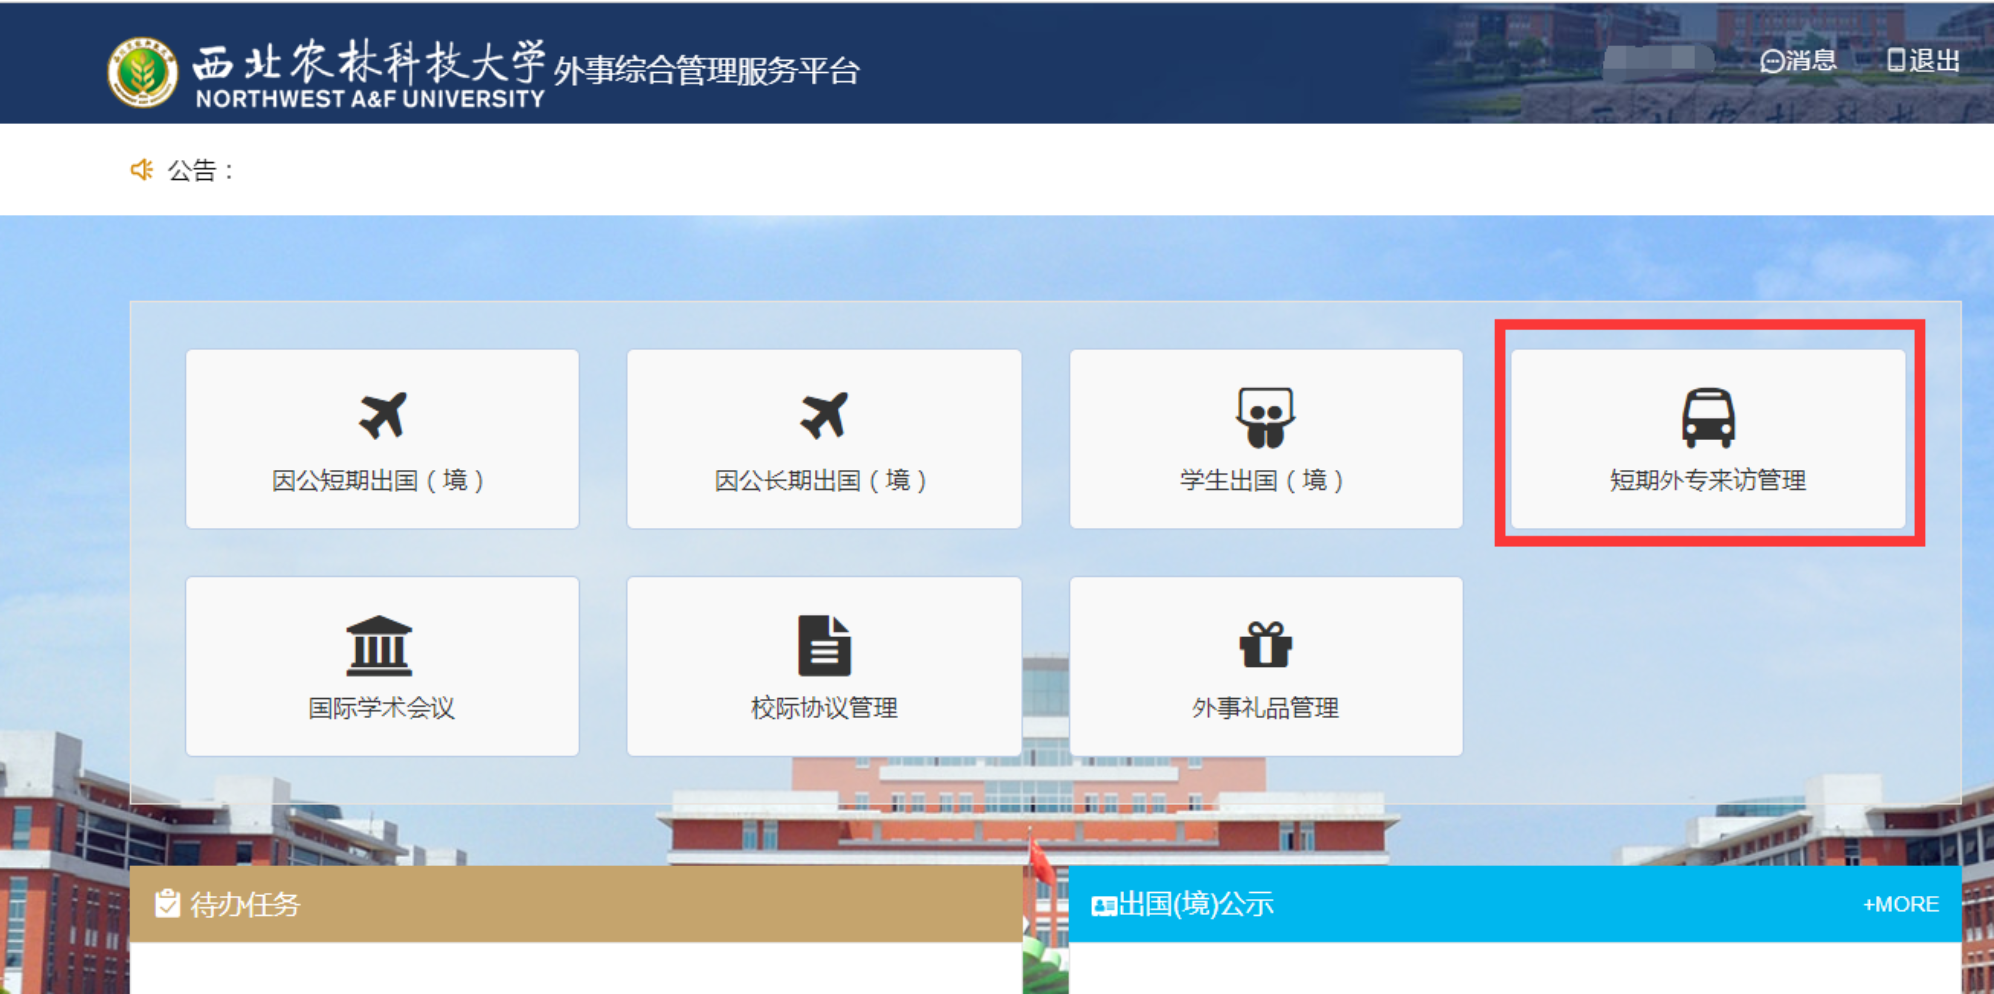Click the blurred username in the header
The height and width of the screenshot is (994, 1994).
click(x=1657, y=60)
